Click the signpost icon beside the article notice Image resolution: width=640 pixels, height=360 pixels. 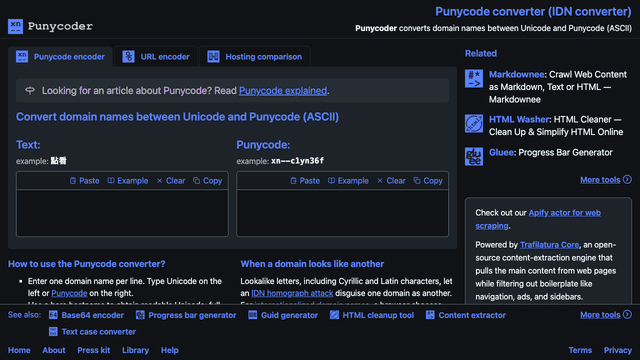(x=30, y=91)
